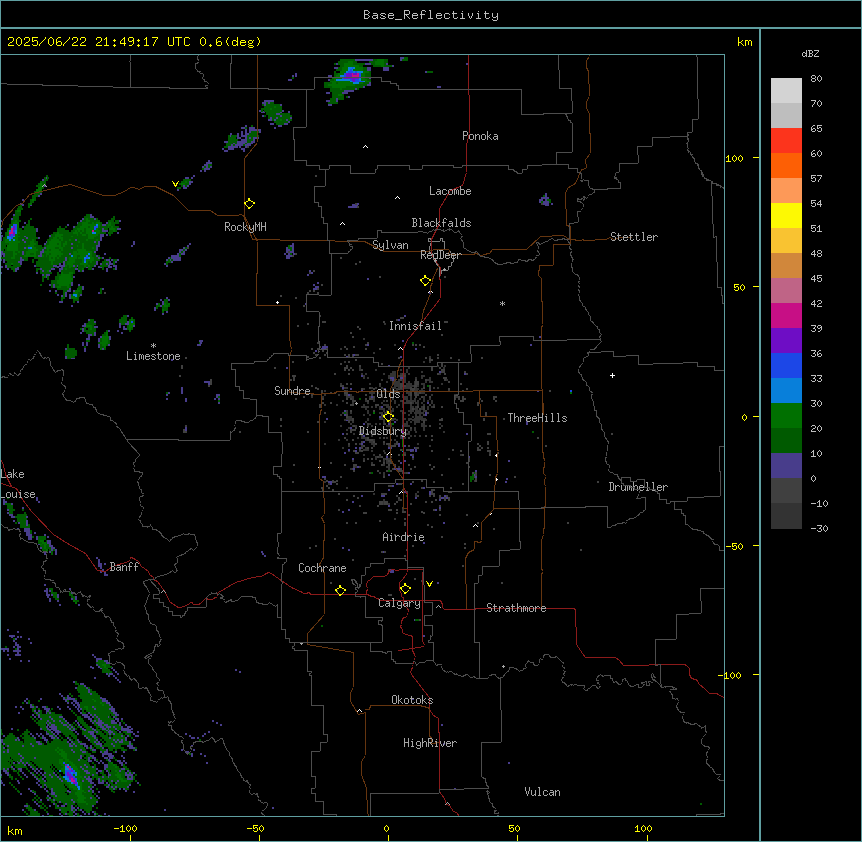Click the yellow diamond marker south of RedDeer

click(x=426, y=281)
